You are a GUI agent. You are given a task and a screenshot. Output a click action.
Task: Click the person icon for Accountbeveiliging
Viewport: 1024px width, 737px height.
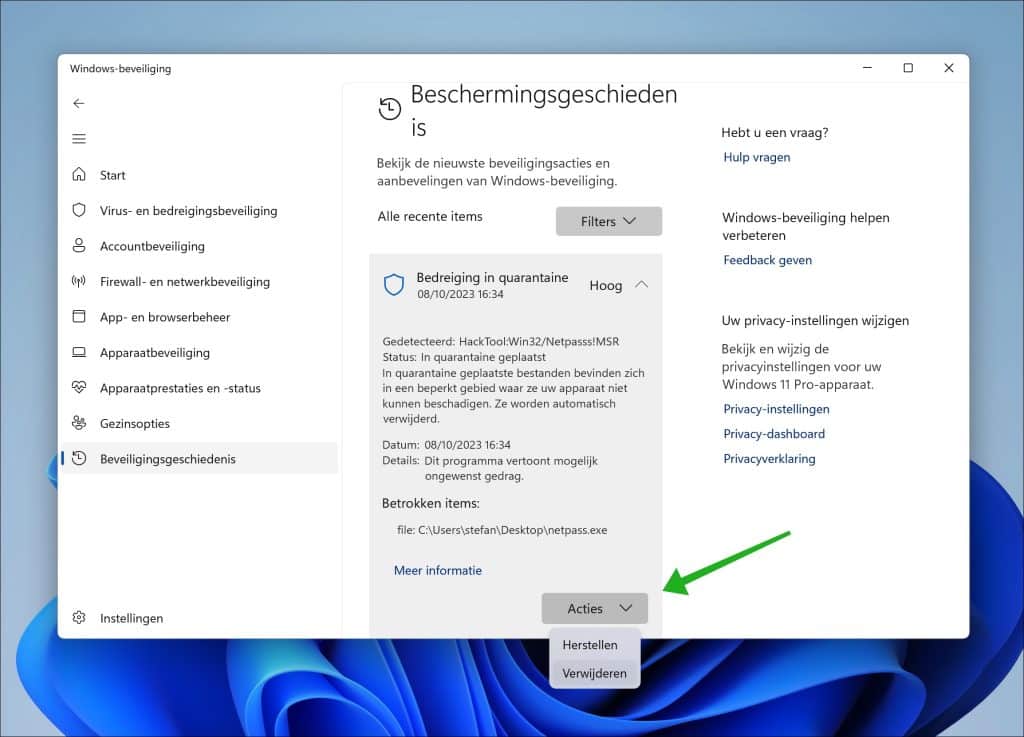pyautogui.click(x=79, y=245)
